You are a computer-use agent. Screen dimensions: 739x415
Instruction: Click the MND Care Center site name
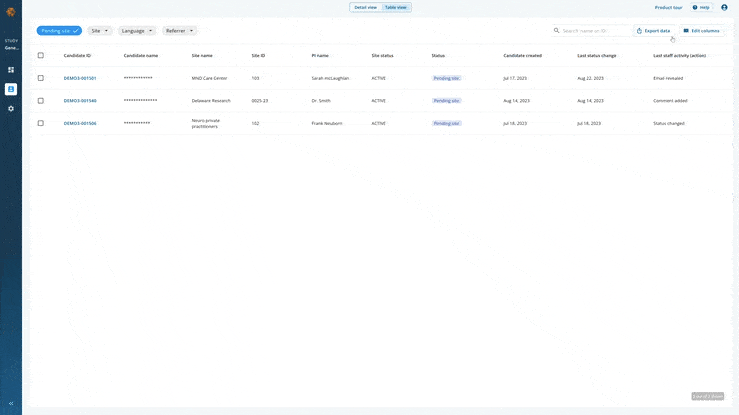[x=209, y=78]
